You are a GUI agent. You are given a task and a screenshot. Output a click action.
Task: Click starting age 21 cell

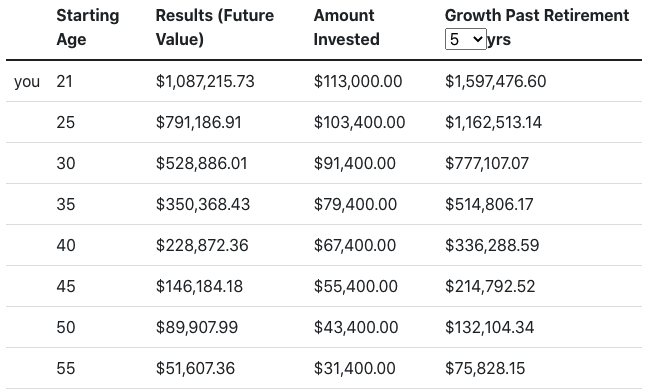point(65,81)
